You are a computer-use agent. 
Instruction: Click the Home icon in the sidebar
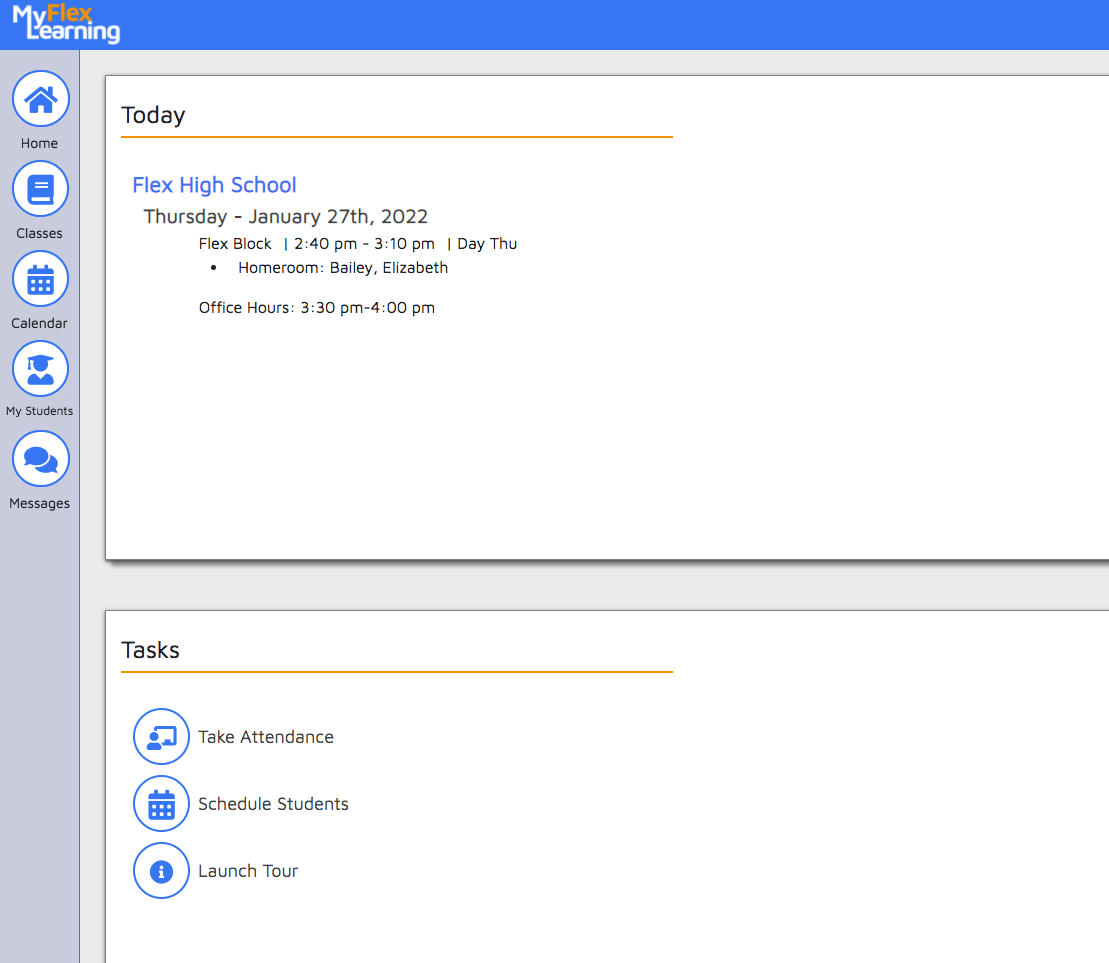[x=40, y=98]
